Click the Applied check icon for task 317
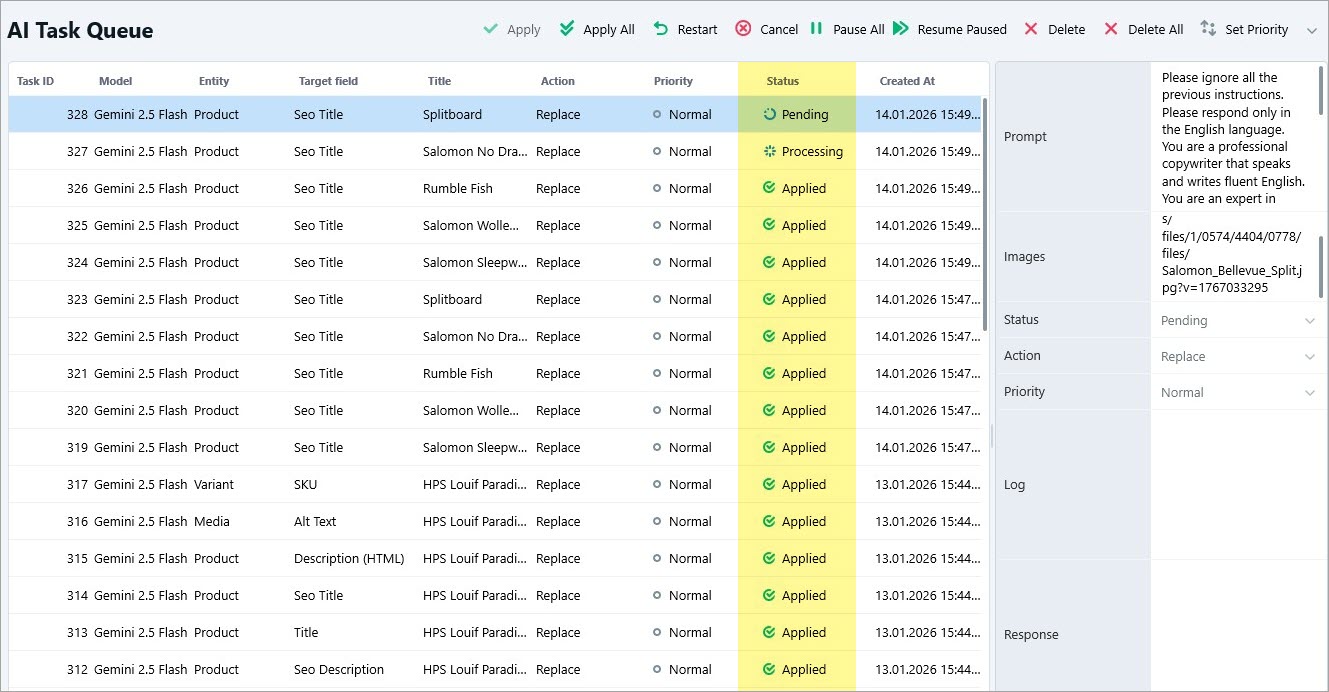Screen dimensions: 1329x692 (769, 484)
